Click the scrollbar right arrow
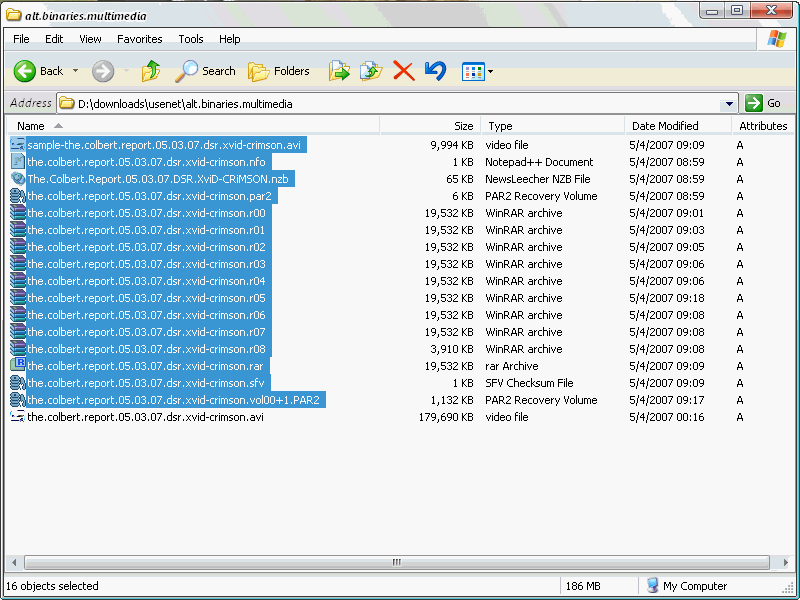Viewport: 800px width, 600px height. point(785,562)
